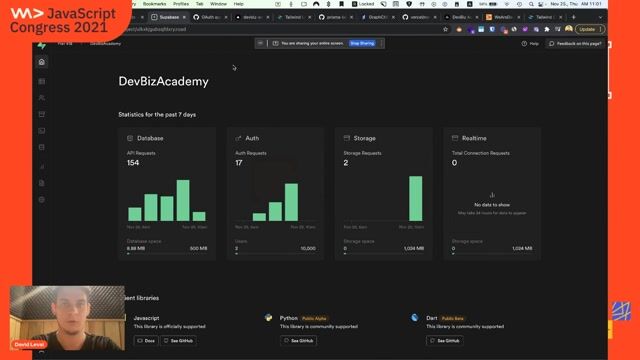640x360 pixels.
Task: Click the Python library logo
Action: pos(268,318)
